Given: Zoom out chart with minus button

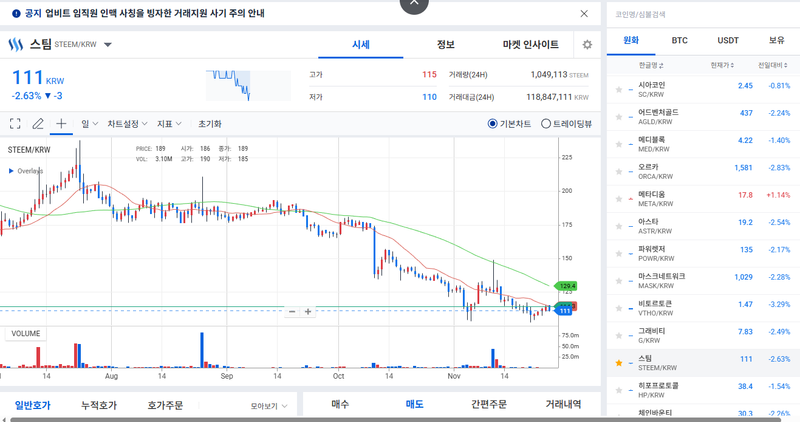Looking at the screenshot, I should pyautogui.click(x=292, y=311).
